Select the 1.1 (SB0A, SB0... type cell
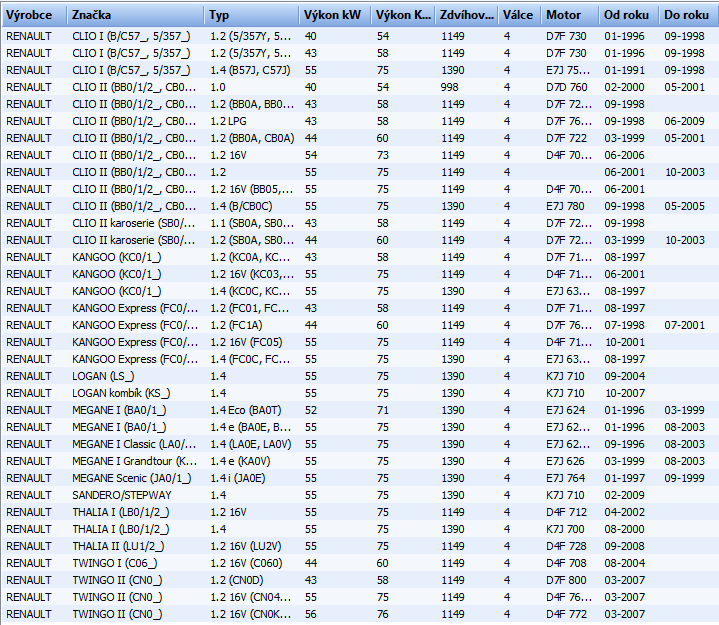The image size is (719, 625). [252, 223]
